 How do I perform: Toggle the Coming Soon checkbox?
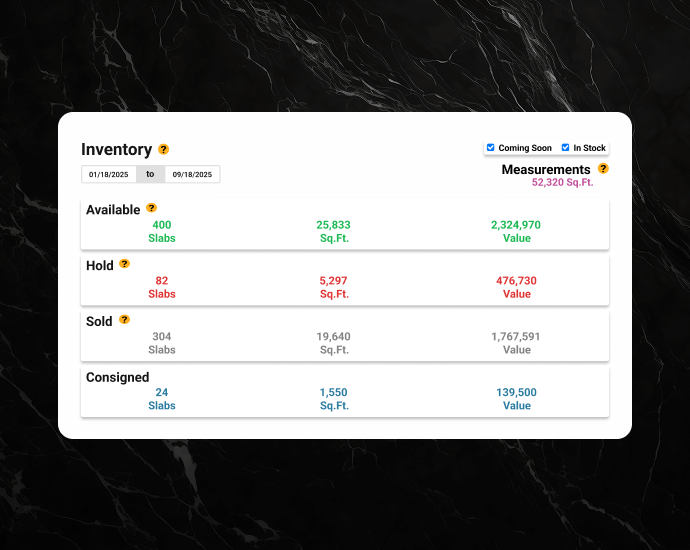(491, 148)
